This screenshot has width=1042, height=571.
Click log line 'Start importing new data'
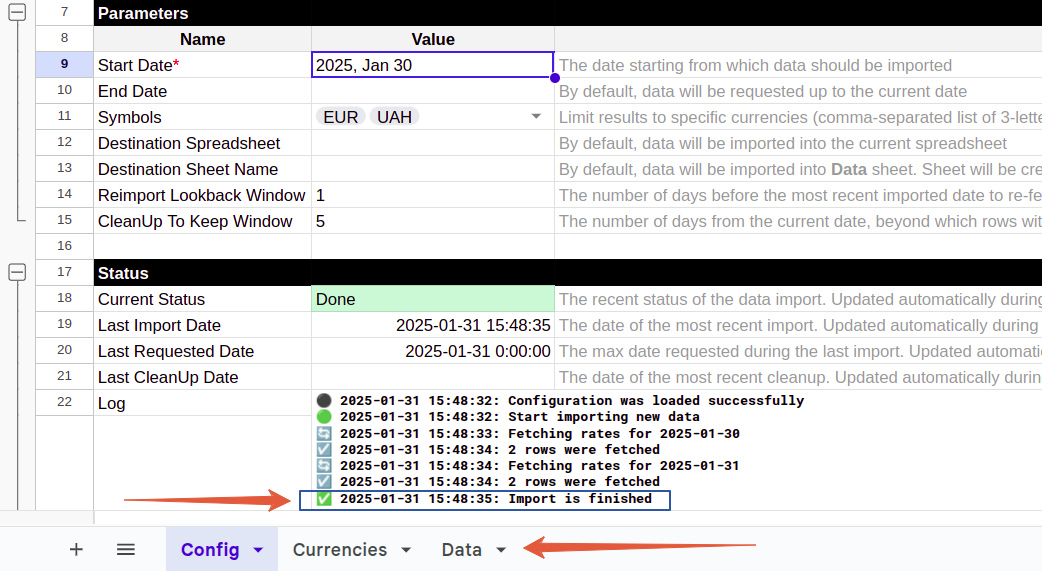point(508,417)
